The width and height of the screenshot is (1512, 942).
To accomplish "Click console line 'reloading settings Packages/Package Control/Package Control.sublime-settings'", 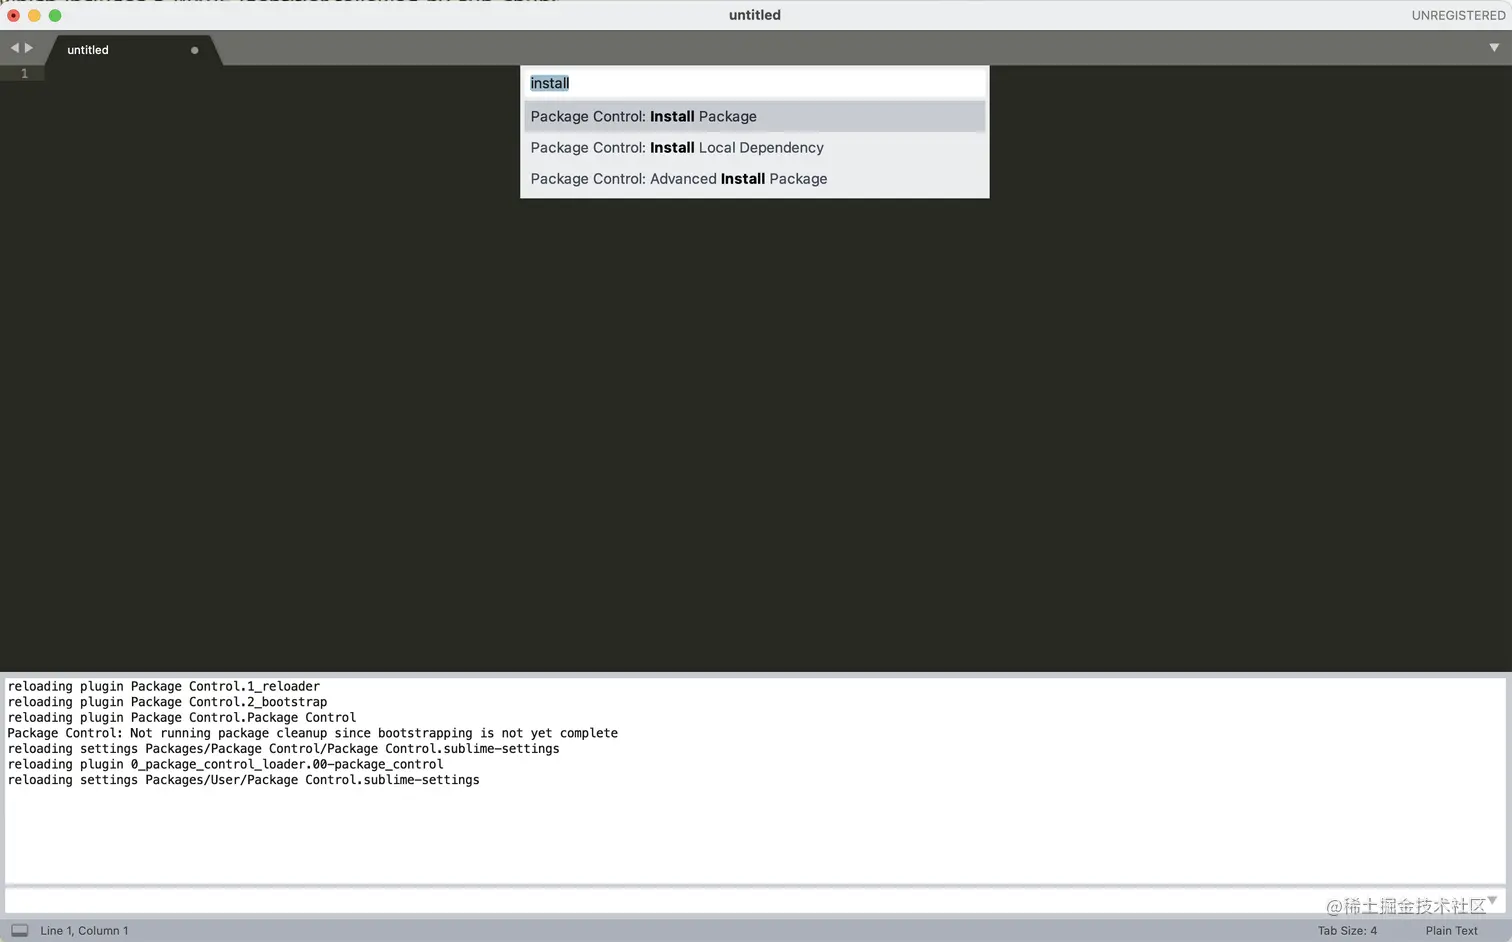I will click(x=284, y=748).
